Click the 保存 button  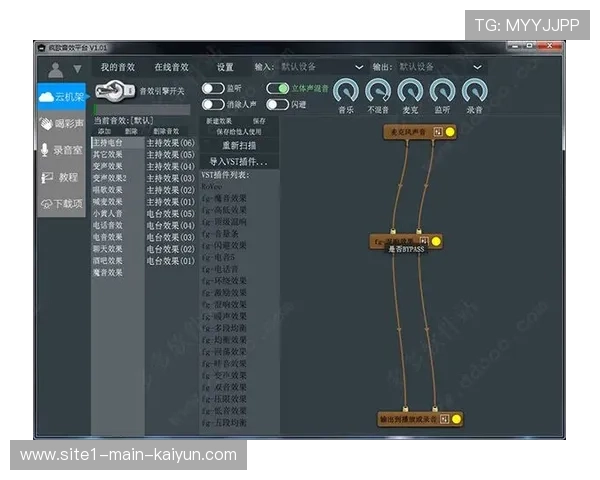click(259, 121)
